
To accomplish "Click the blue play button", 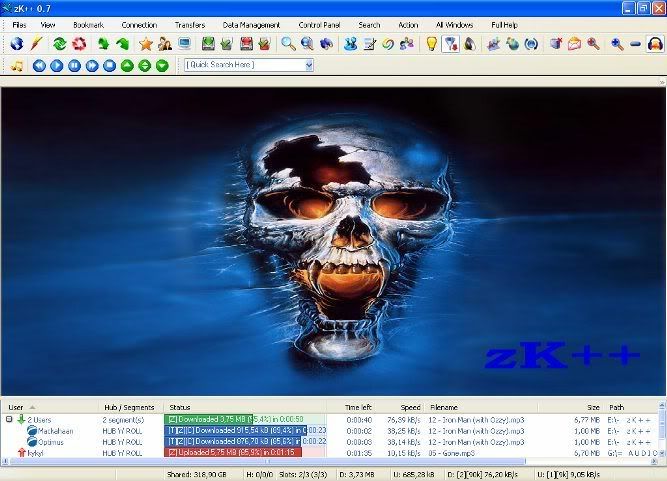I will (x=57, y=65).
